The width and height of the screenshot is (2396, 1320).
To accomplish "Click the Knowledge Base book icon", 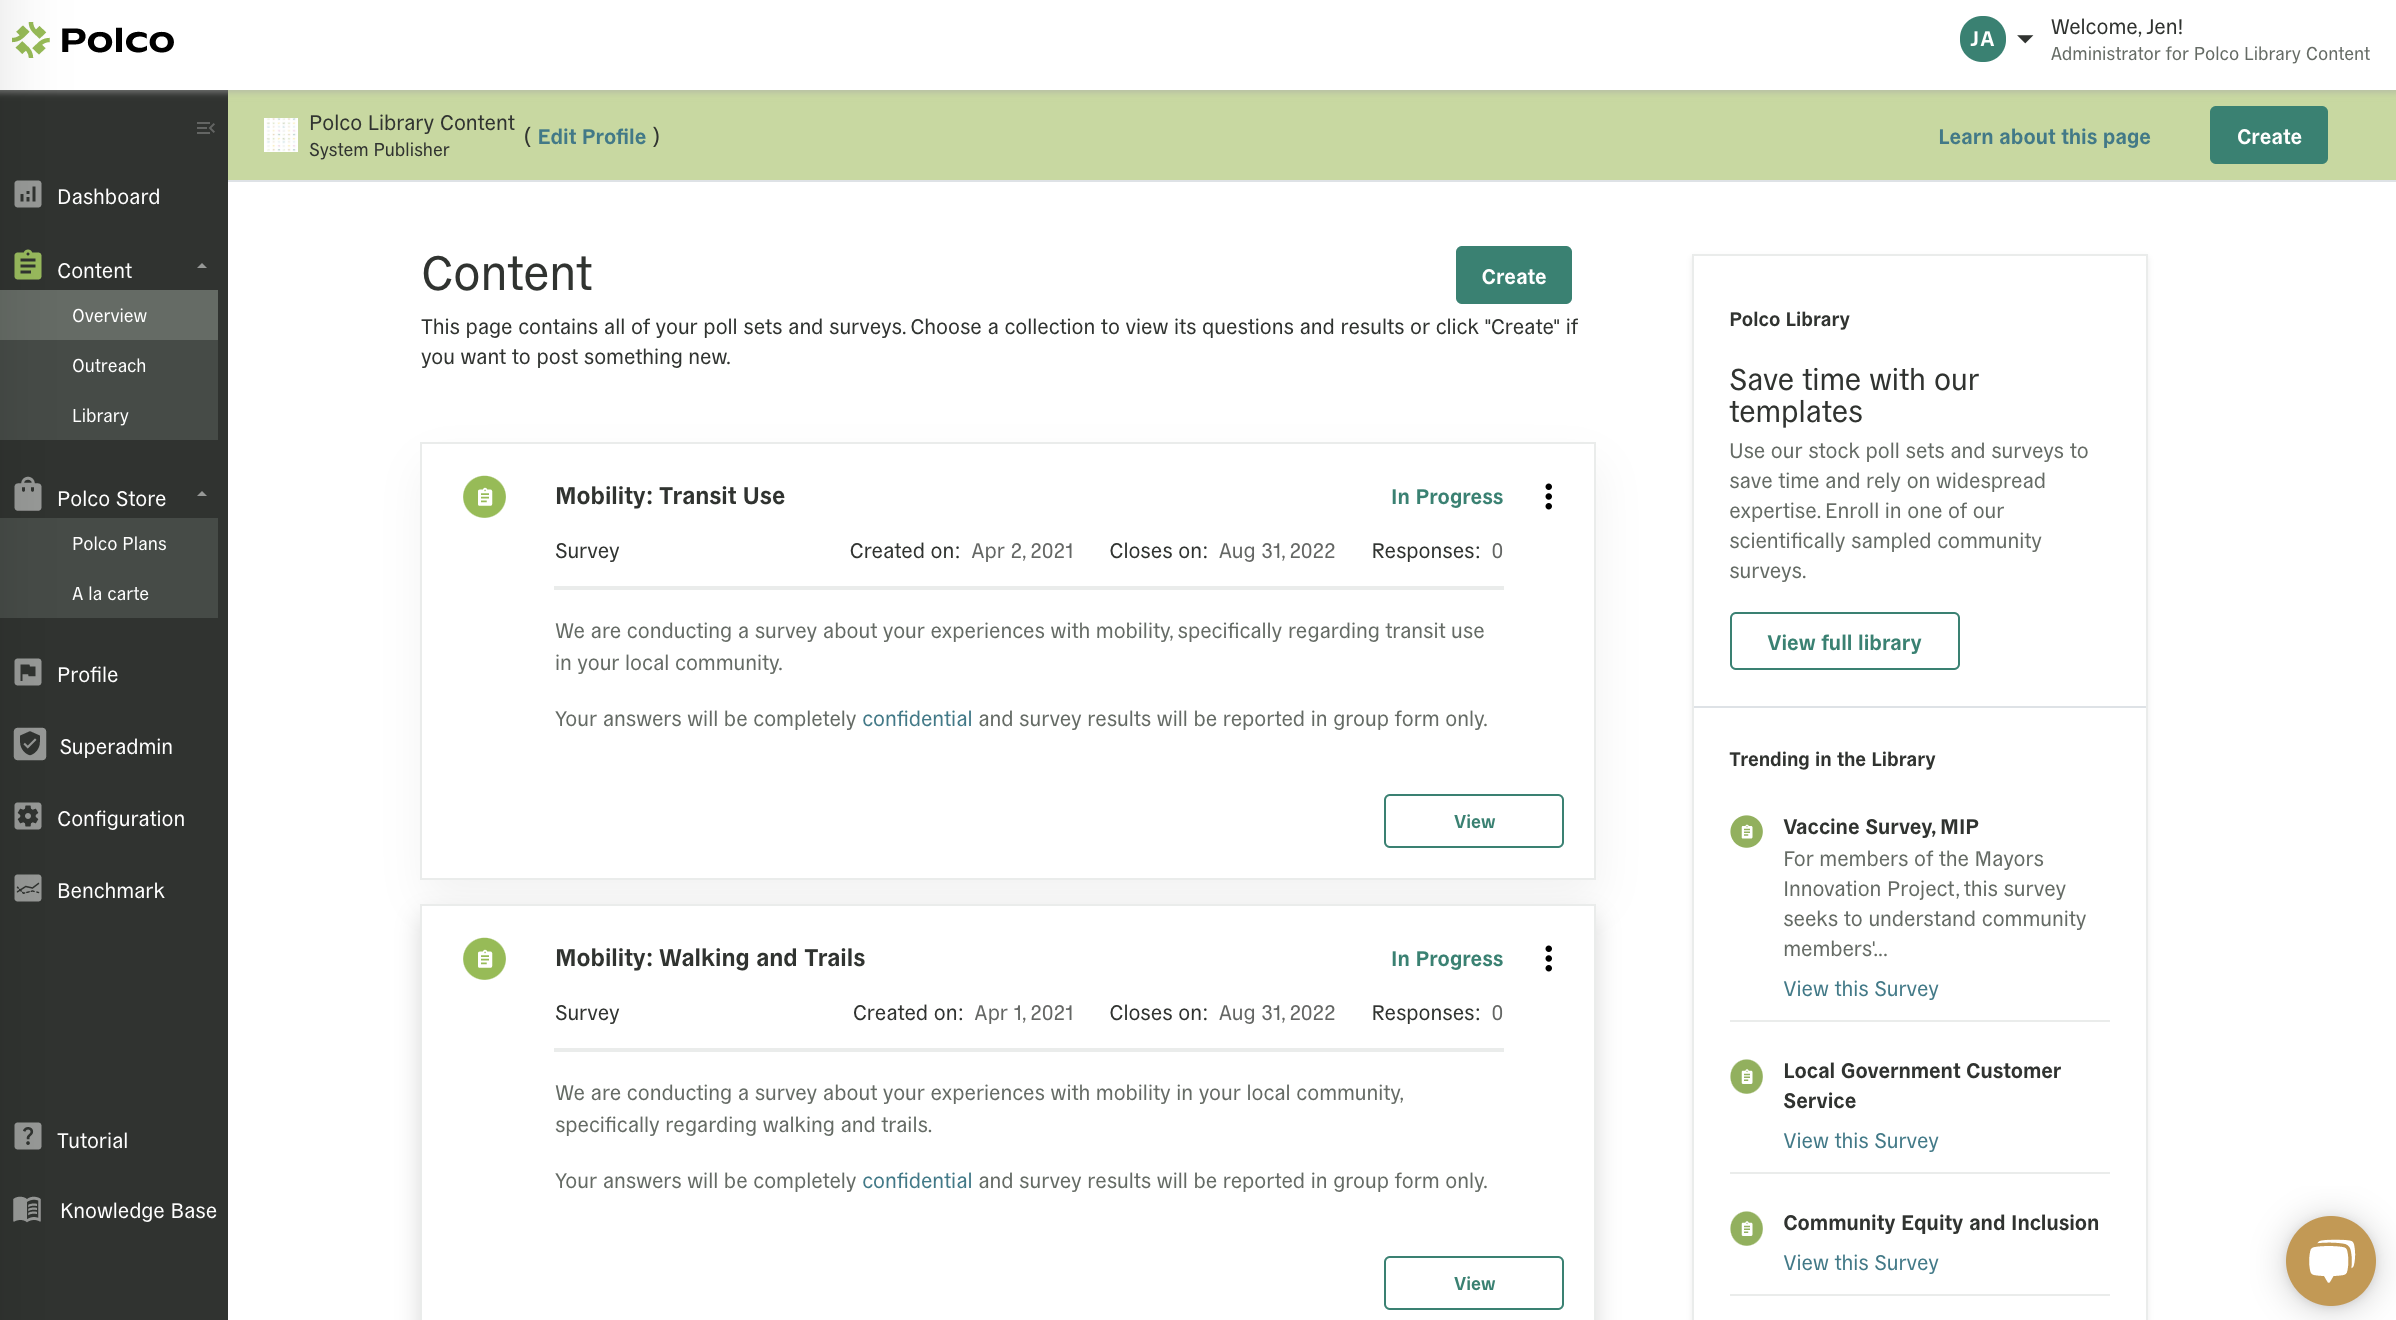I will coord(28,1209).
